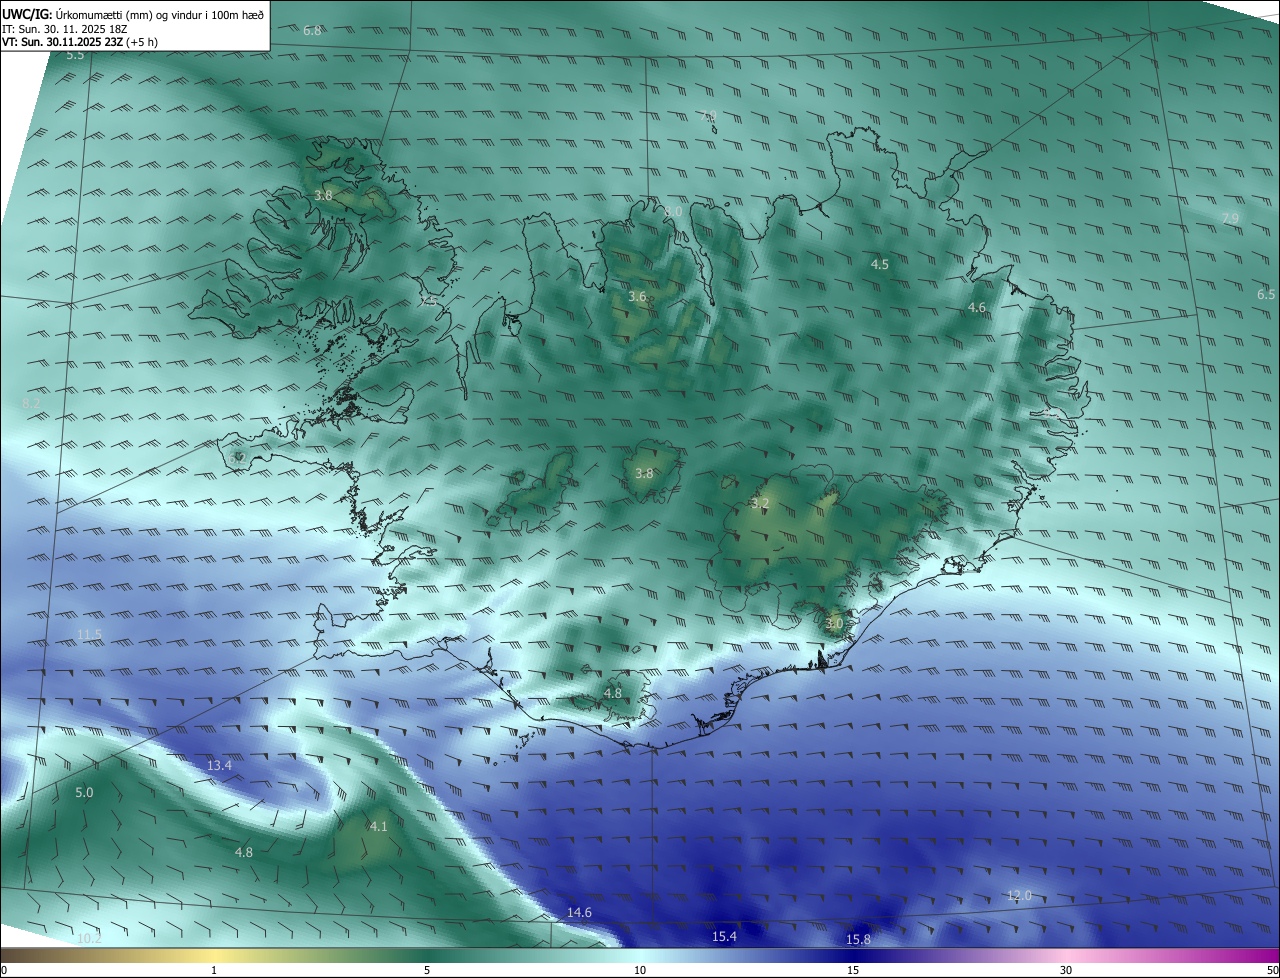Click the 5.5 value below the title box
Viewport: 1280px width, 978px height.
point(75,55)
